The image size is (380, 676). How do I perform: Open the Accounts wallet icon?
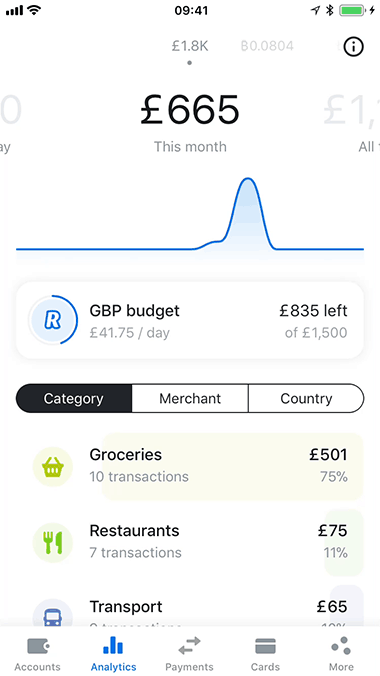pyautogui.click(x=38, y=646)
